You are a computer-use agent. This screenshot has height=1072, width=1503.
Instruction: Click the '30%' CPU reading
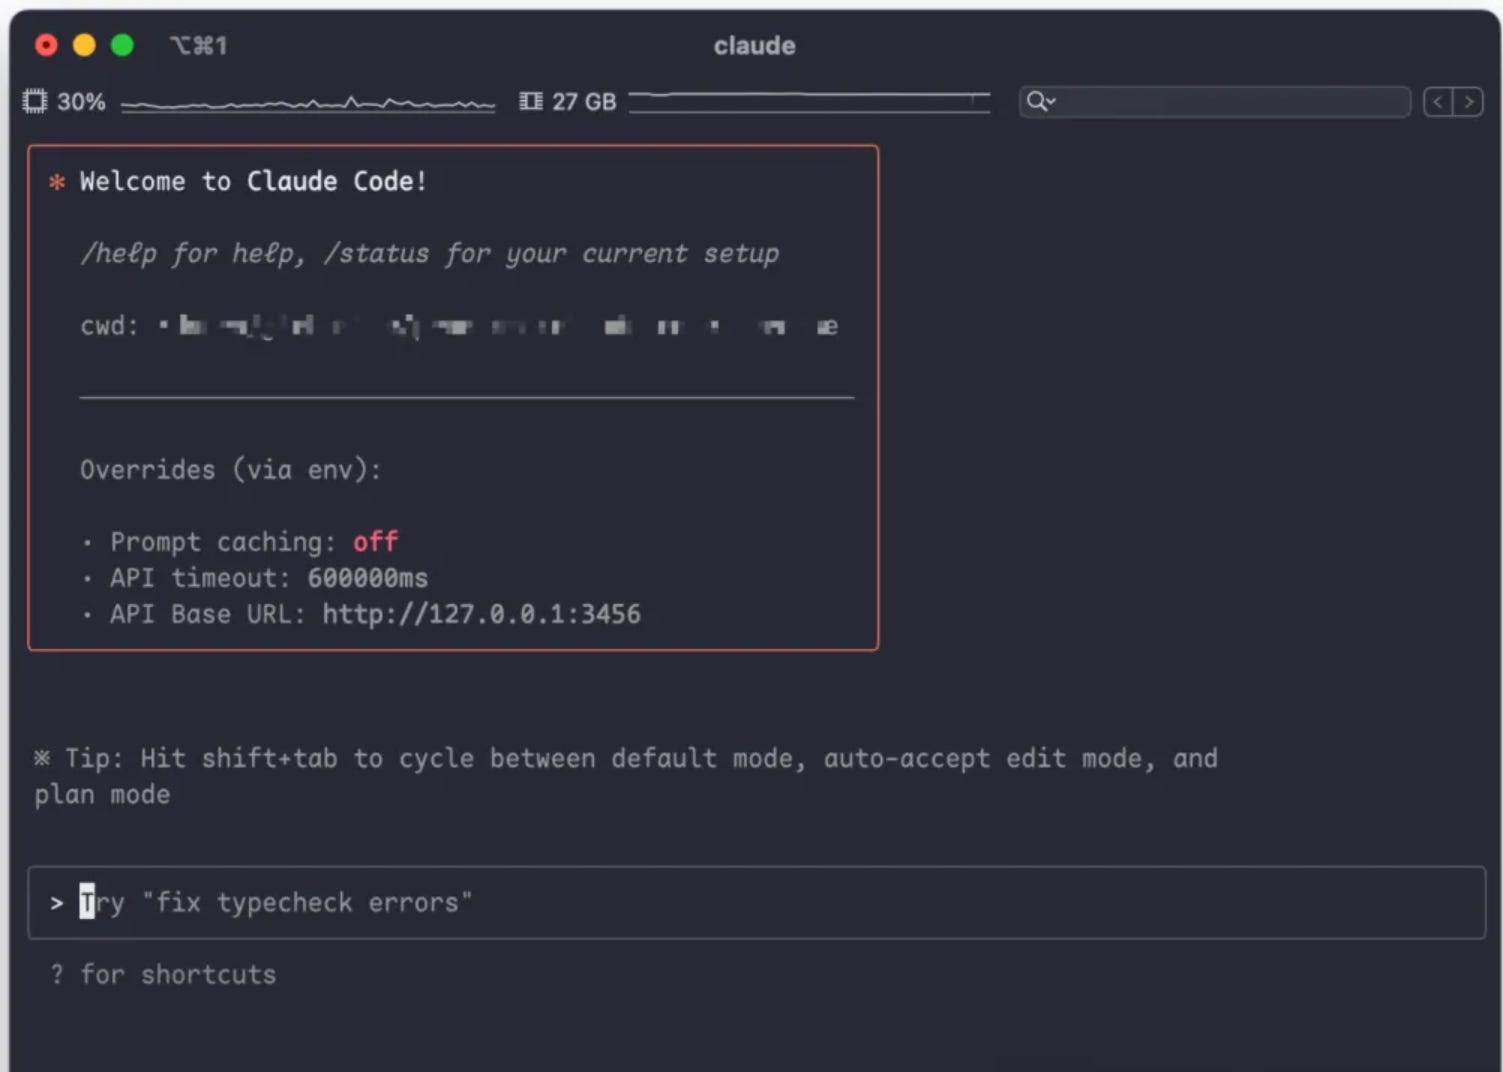[81, 102]
